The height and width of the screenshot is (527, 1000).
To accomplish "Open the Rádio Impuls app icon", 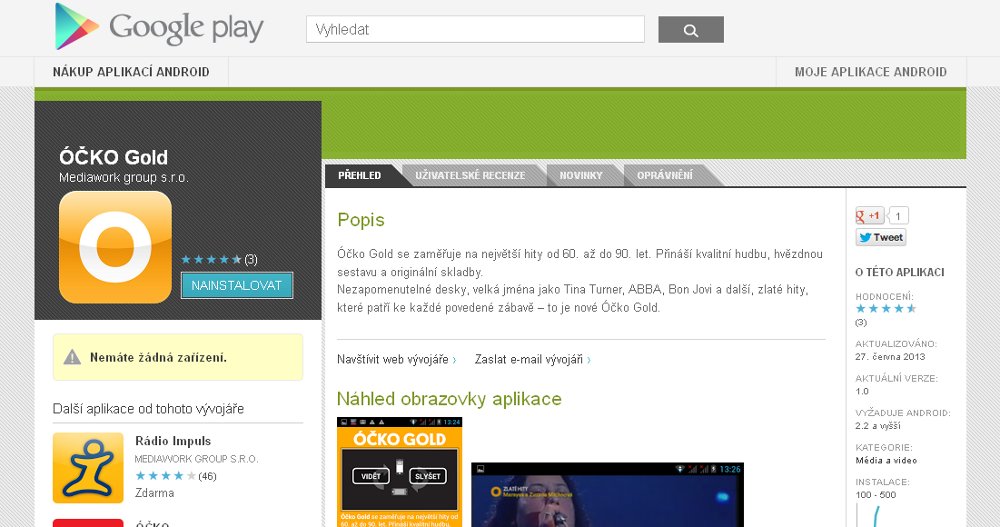I will tap(88, 468).
